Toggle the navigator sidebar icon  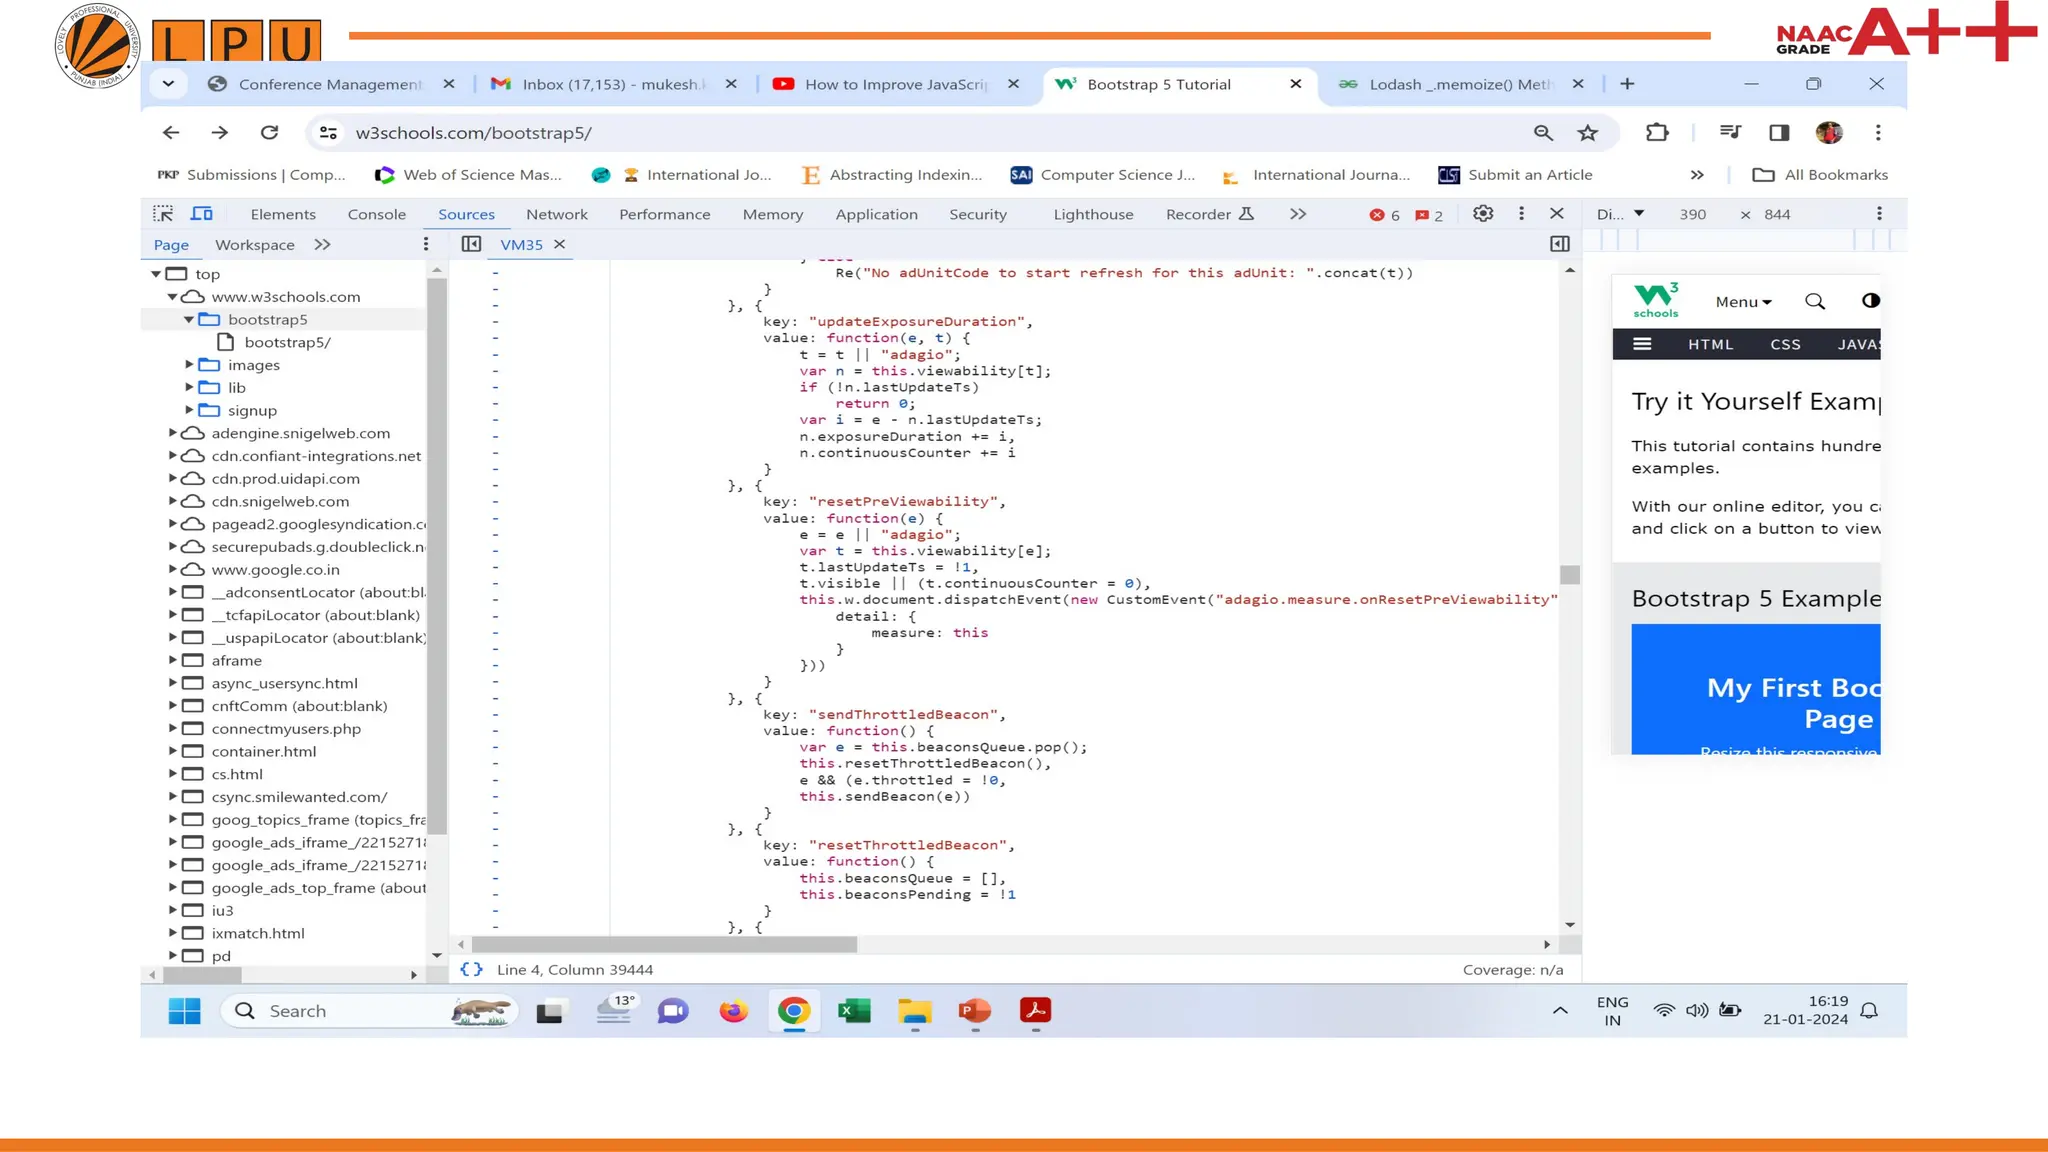click(471, 244)
